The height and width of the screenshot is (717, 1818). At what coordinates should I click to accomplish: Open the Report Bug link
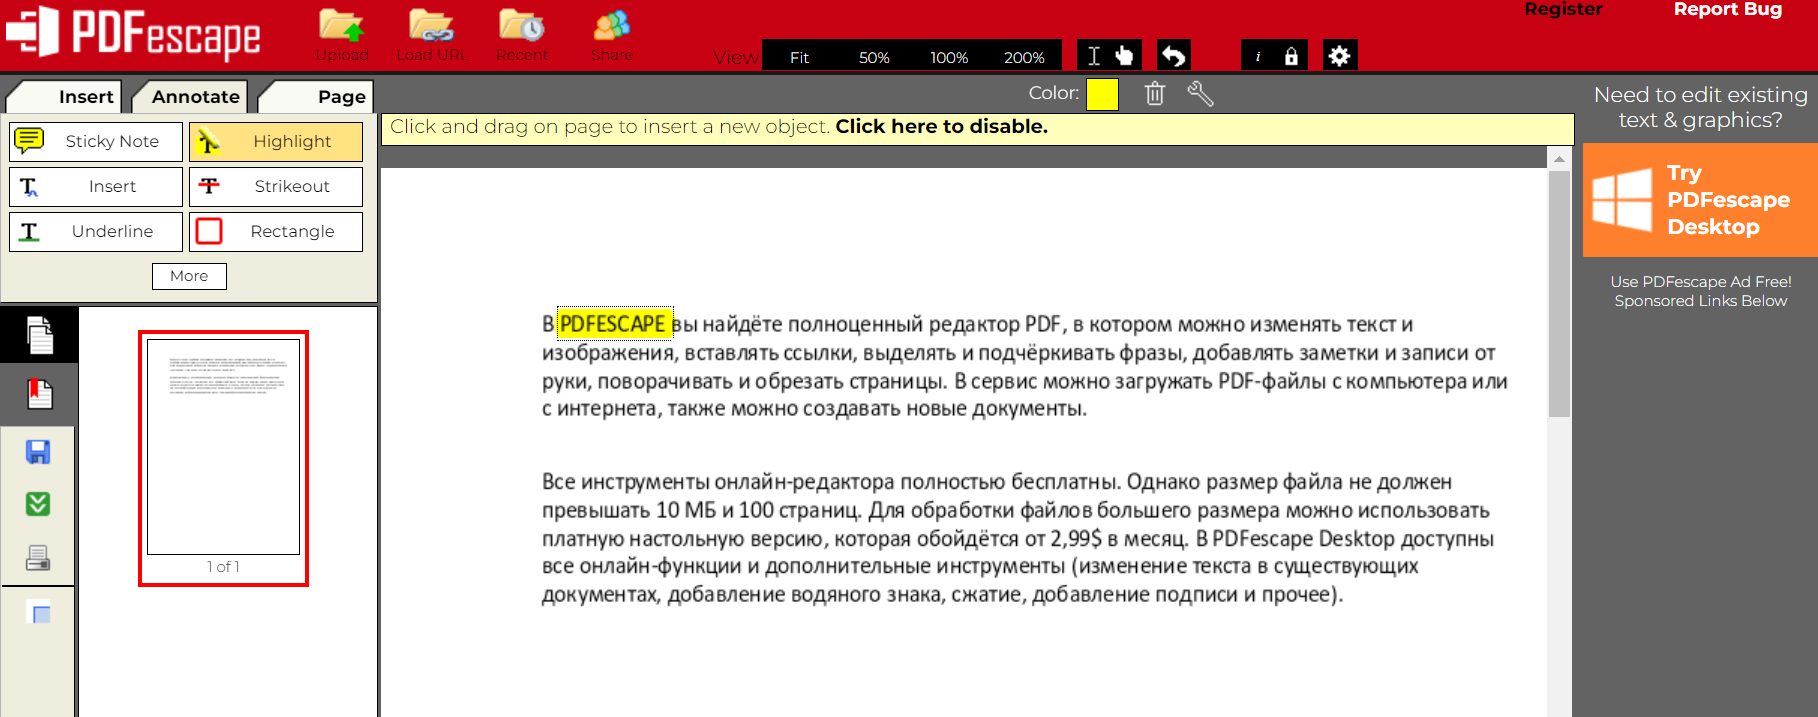coord(1727,9)
